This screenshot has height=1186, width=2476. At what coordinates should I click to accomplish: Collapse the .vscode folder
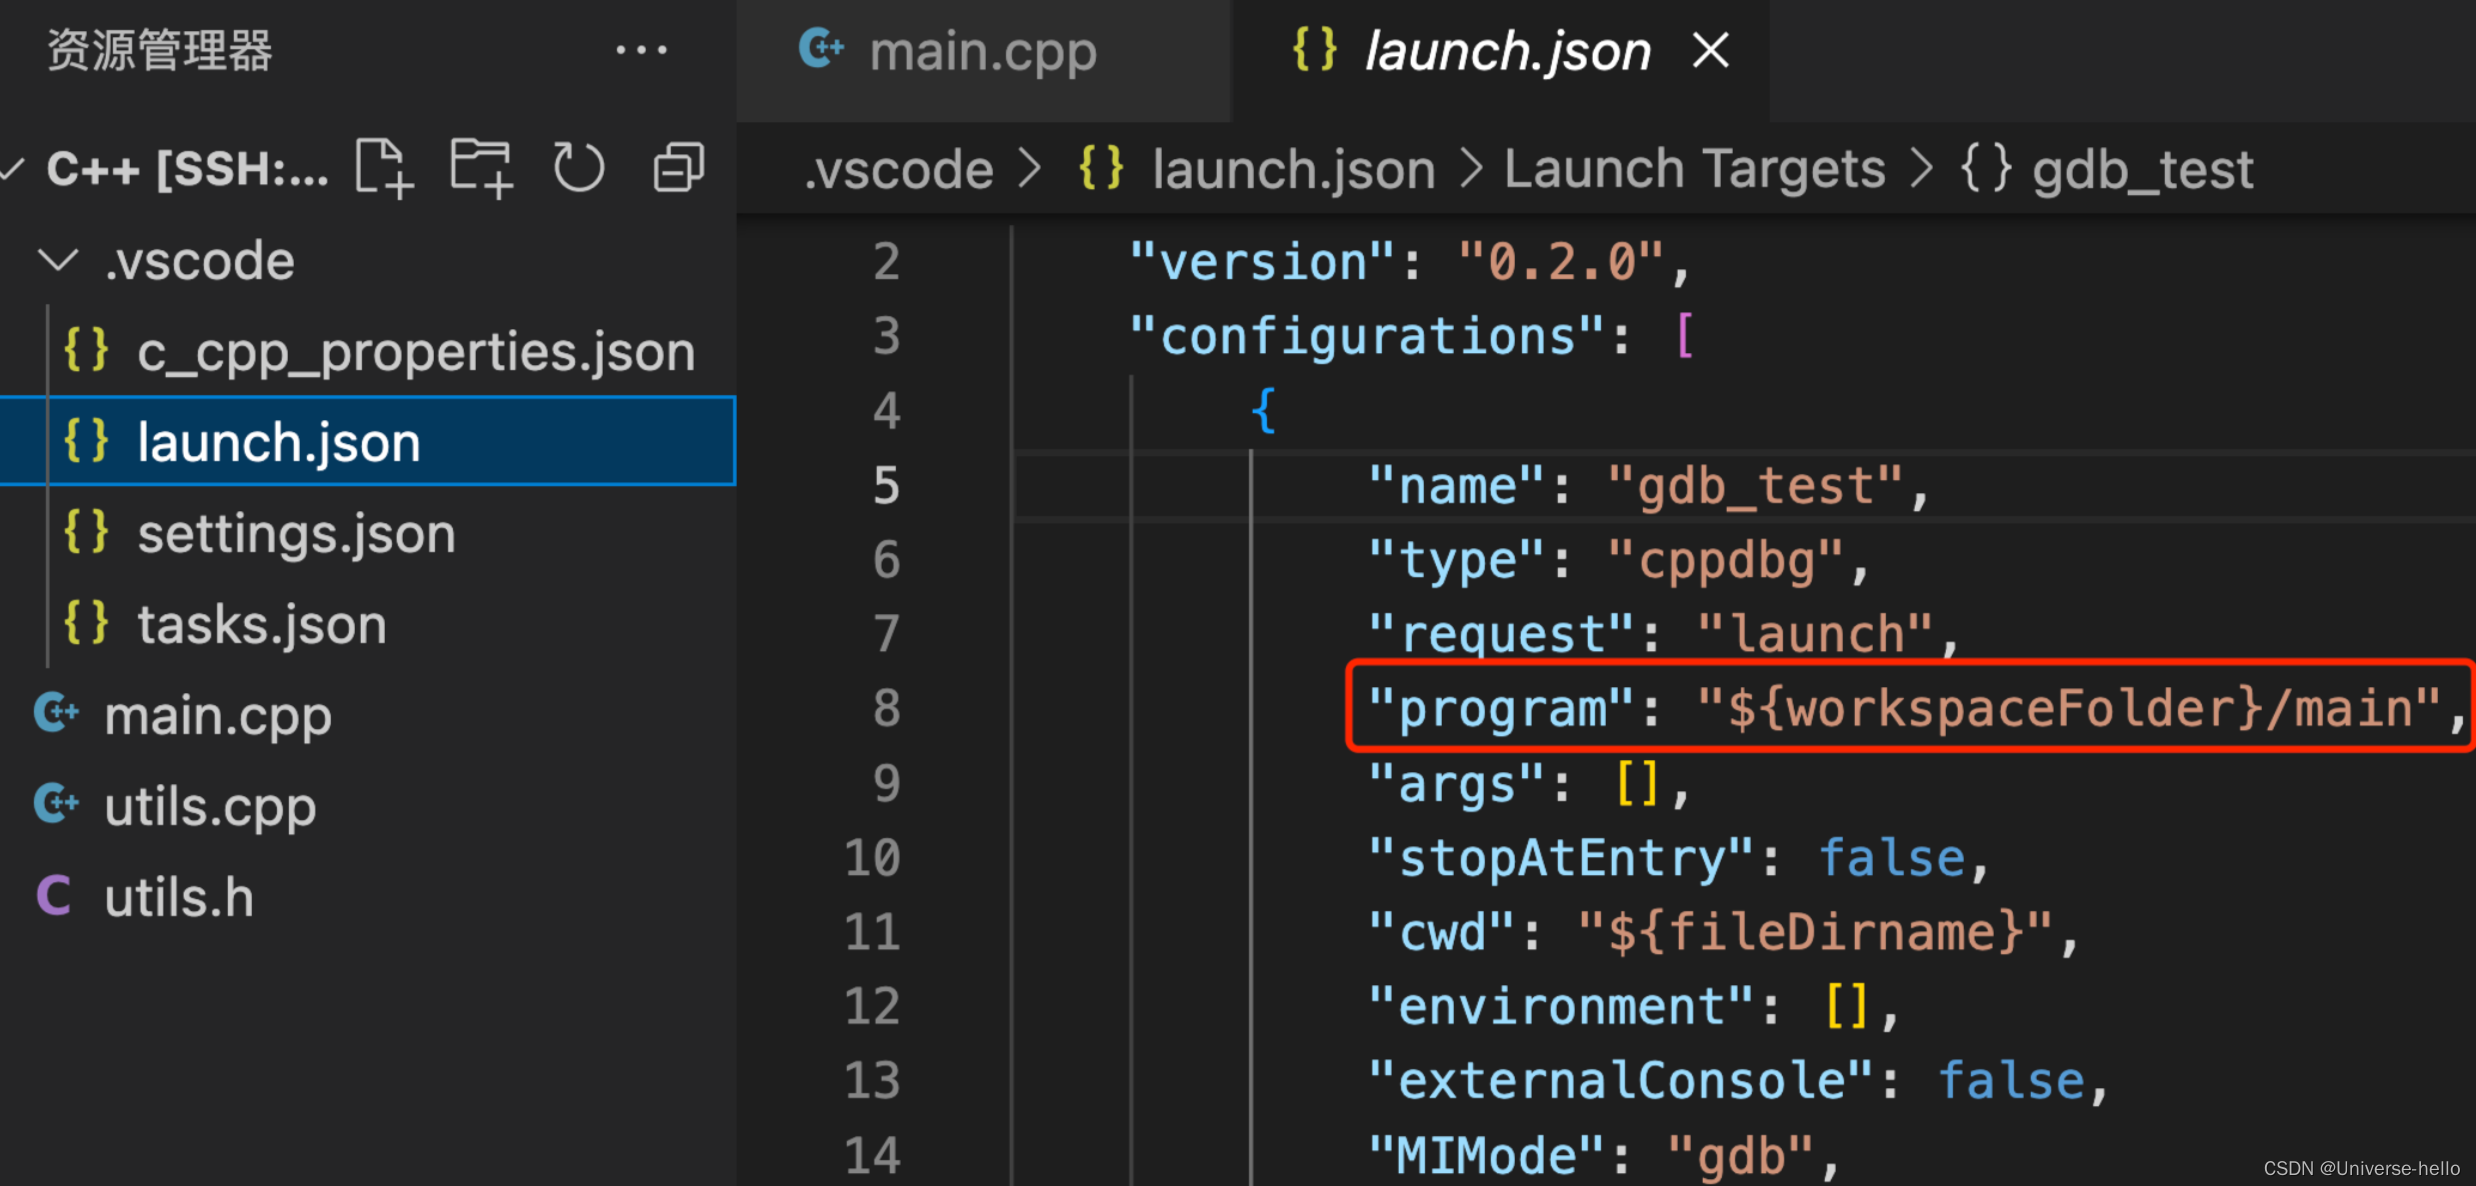click(x=58, y=260)
